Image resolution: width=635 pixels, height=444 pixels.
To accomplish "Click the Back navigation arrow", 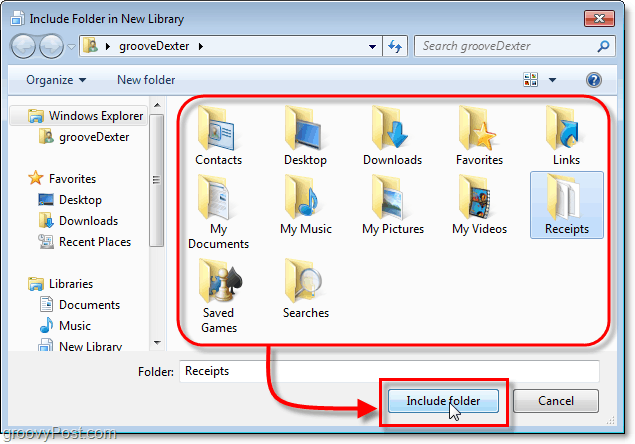I will tap(23, 46).
